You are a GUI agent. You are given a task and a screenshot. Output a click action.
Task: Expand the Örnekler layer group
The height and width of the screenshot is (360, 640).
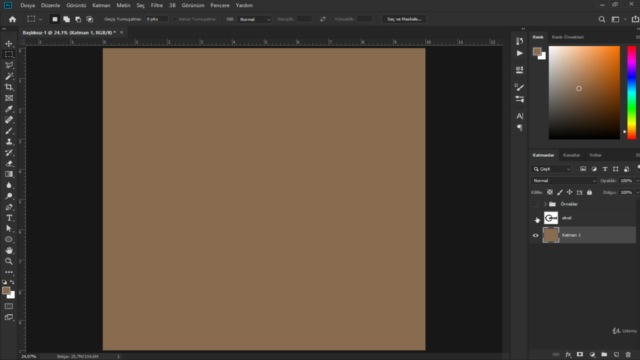click(545, 204)
